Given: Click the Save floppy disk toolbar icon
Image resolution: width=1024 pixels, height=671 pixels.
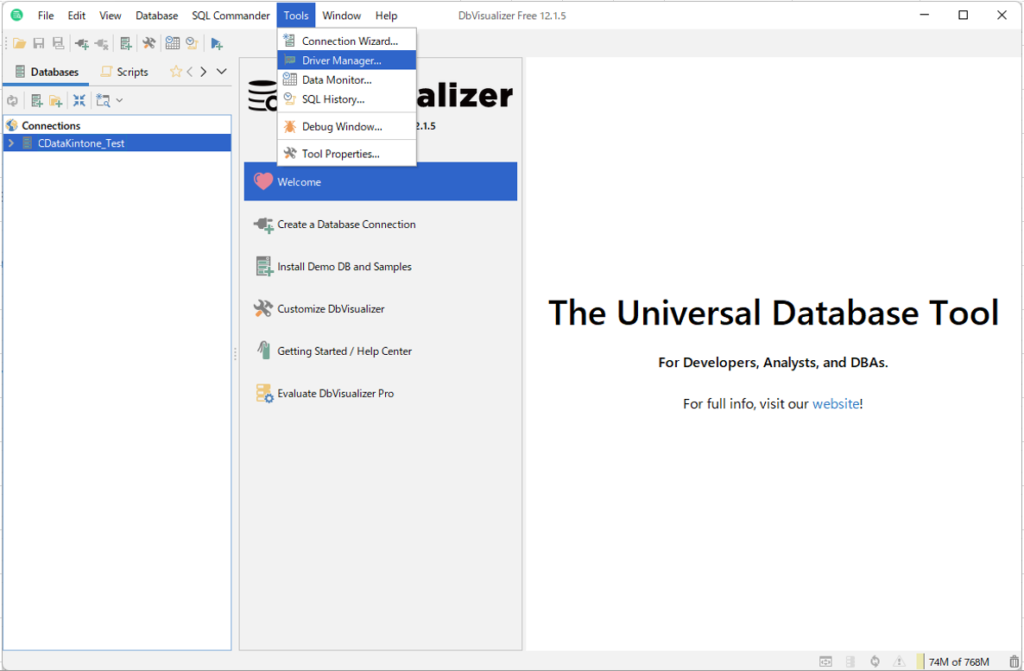Looking at the screenshot, I should coord(39,44).
